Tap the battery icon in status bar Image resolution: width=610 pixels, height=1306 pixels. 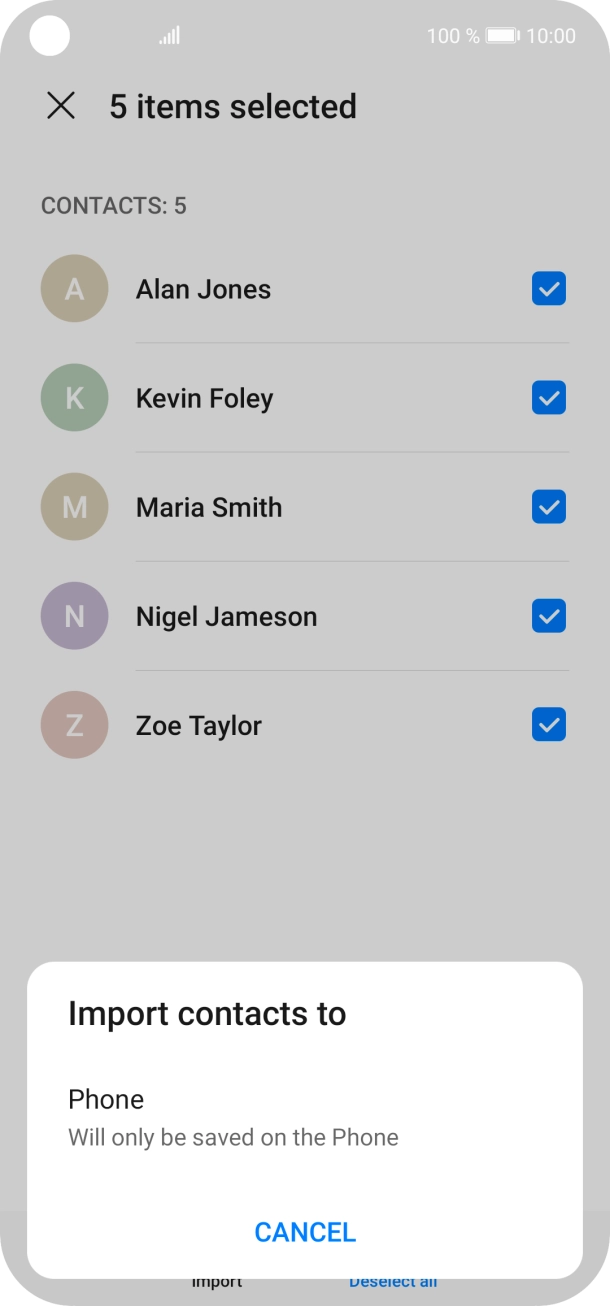[x=503, y=36]
